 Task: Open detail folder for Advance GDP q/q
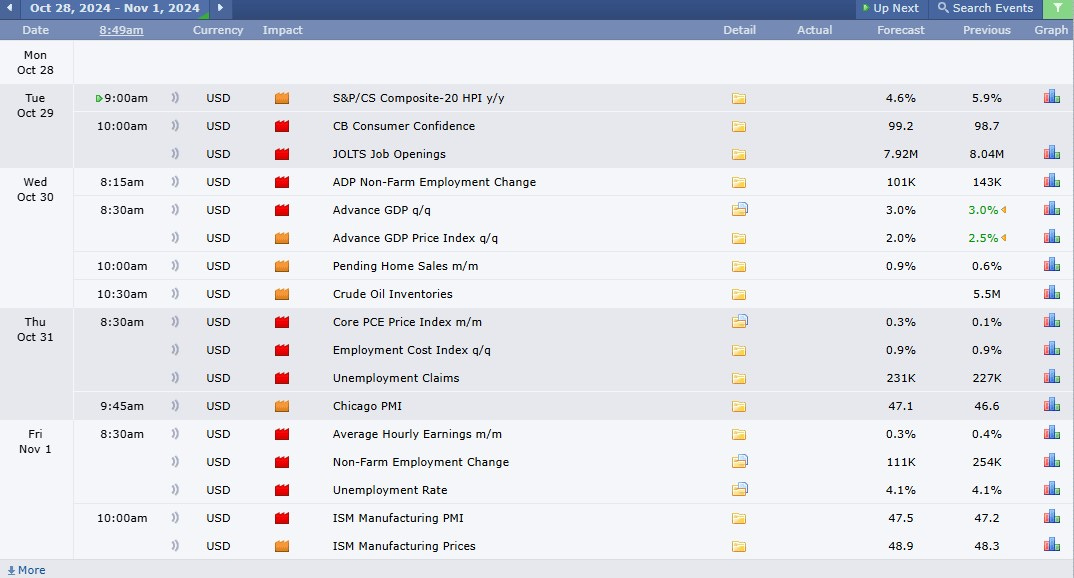coord(739,210)
